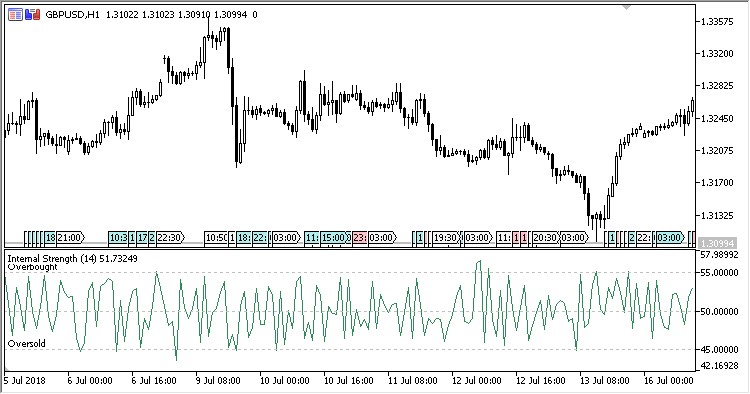Click the 55.00000 indicator level value
The height and width of the screenshot is (394, 750).
point(719,273)
